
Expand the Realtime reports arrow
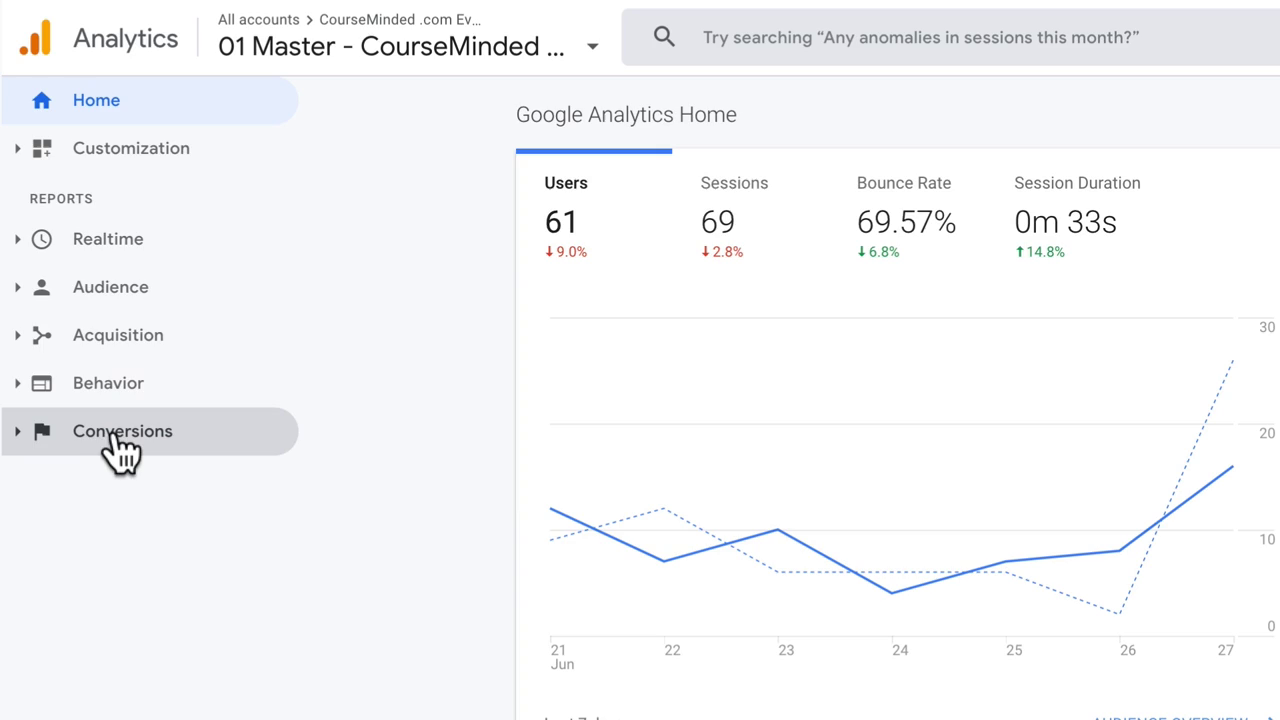pos(17,239)
